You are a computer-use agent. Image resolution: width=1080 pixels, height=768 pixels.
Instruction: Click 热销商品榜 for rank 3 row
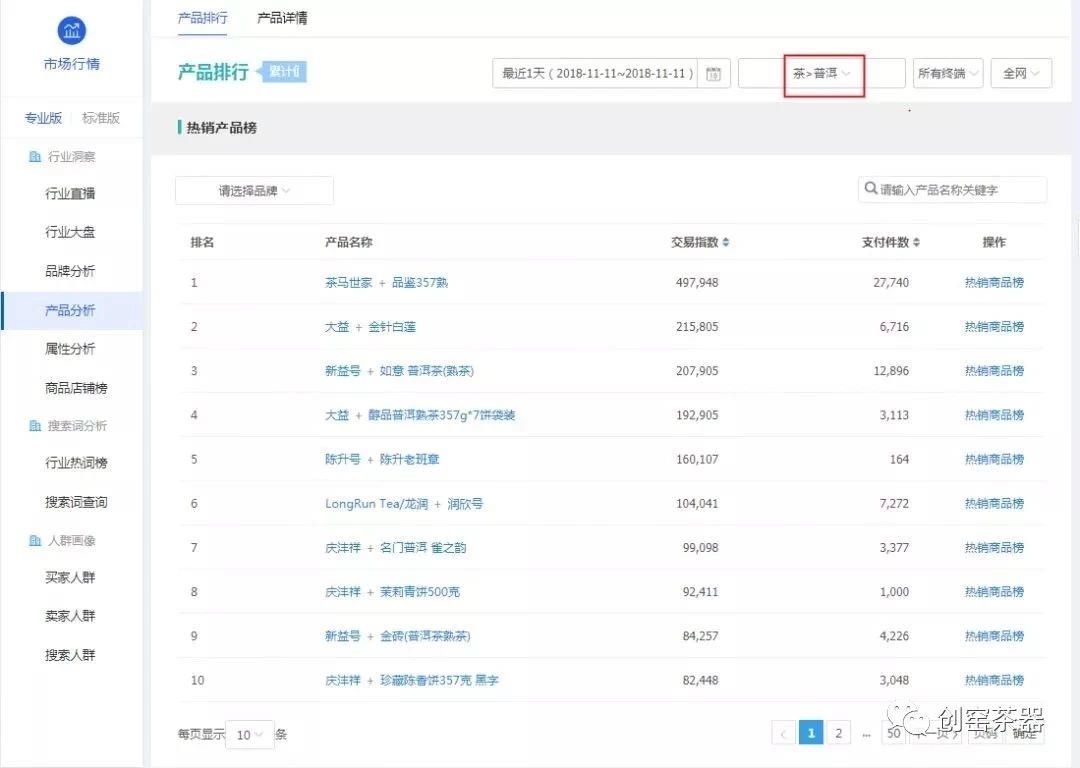pyautogui.click(x=994, y=371)
